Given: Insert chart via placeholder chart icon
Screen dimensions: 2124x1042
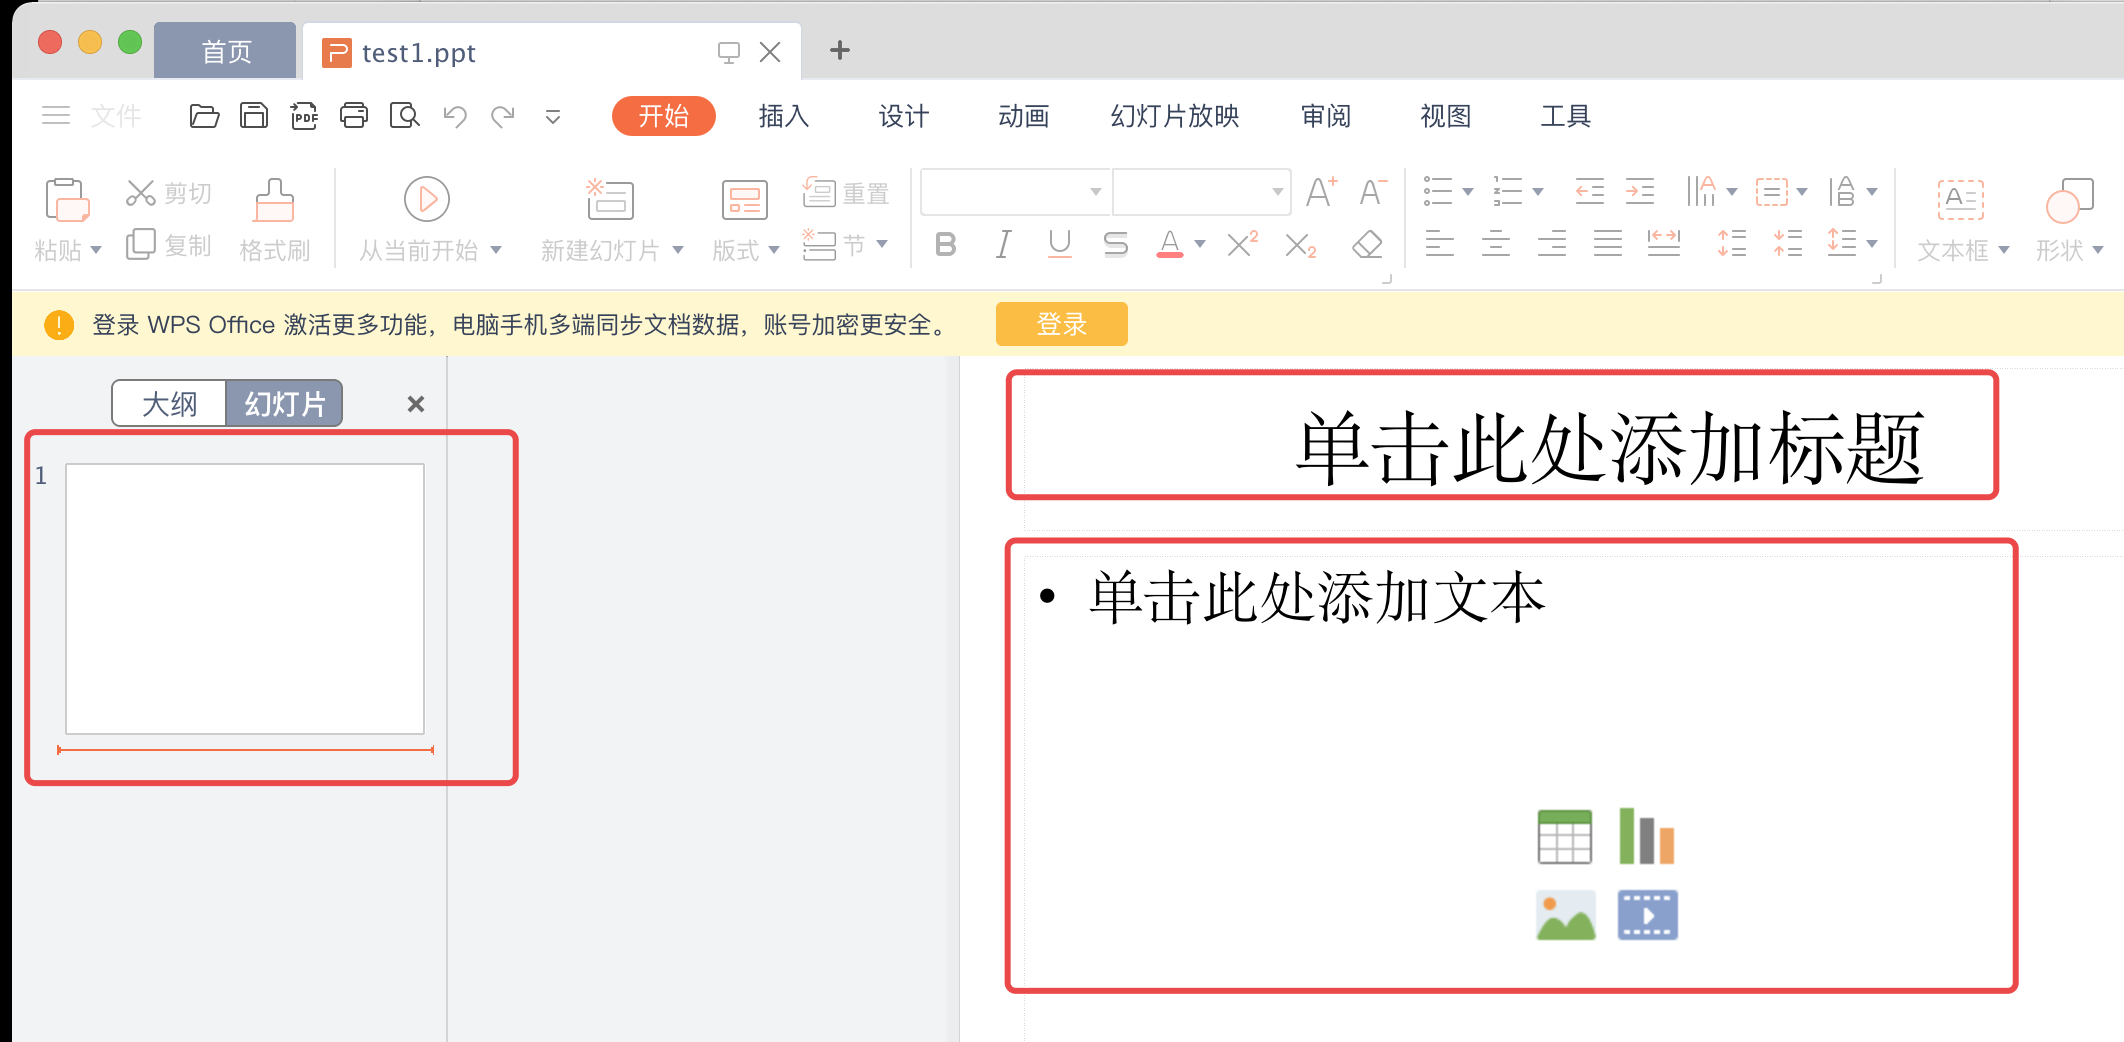Looking at the screenshot, I should coord(1646,836).
